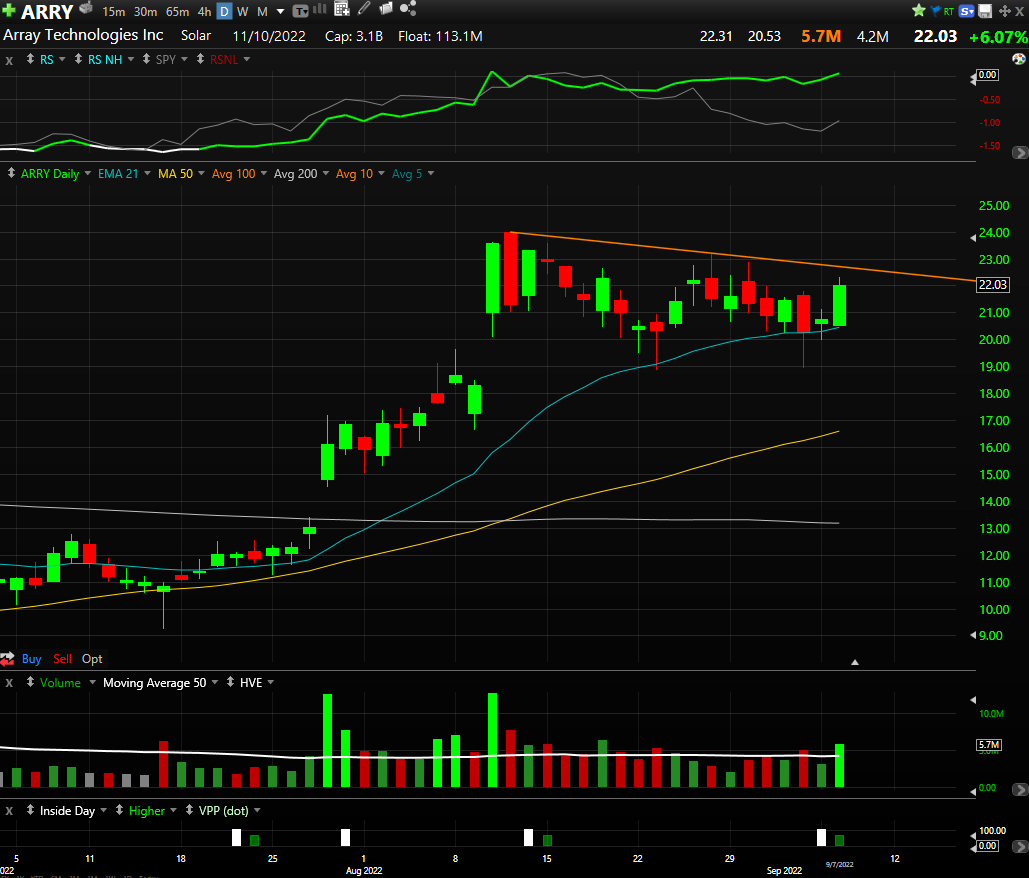The width and height of the screenshot is (1029, 878).
Task: Click reorder arrows beside Higher label
Action: tap(119, 810)
